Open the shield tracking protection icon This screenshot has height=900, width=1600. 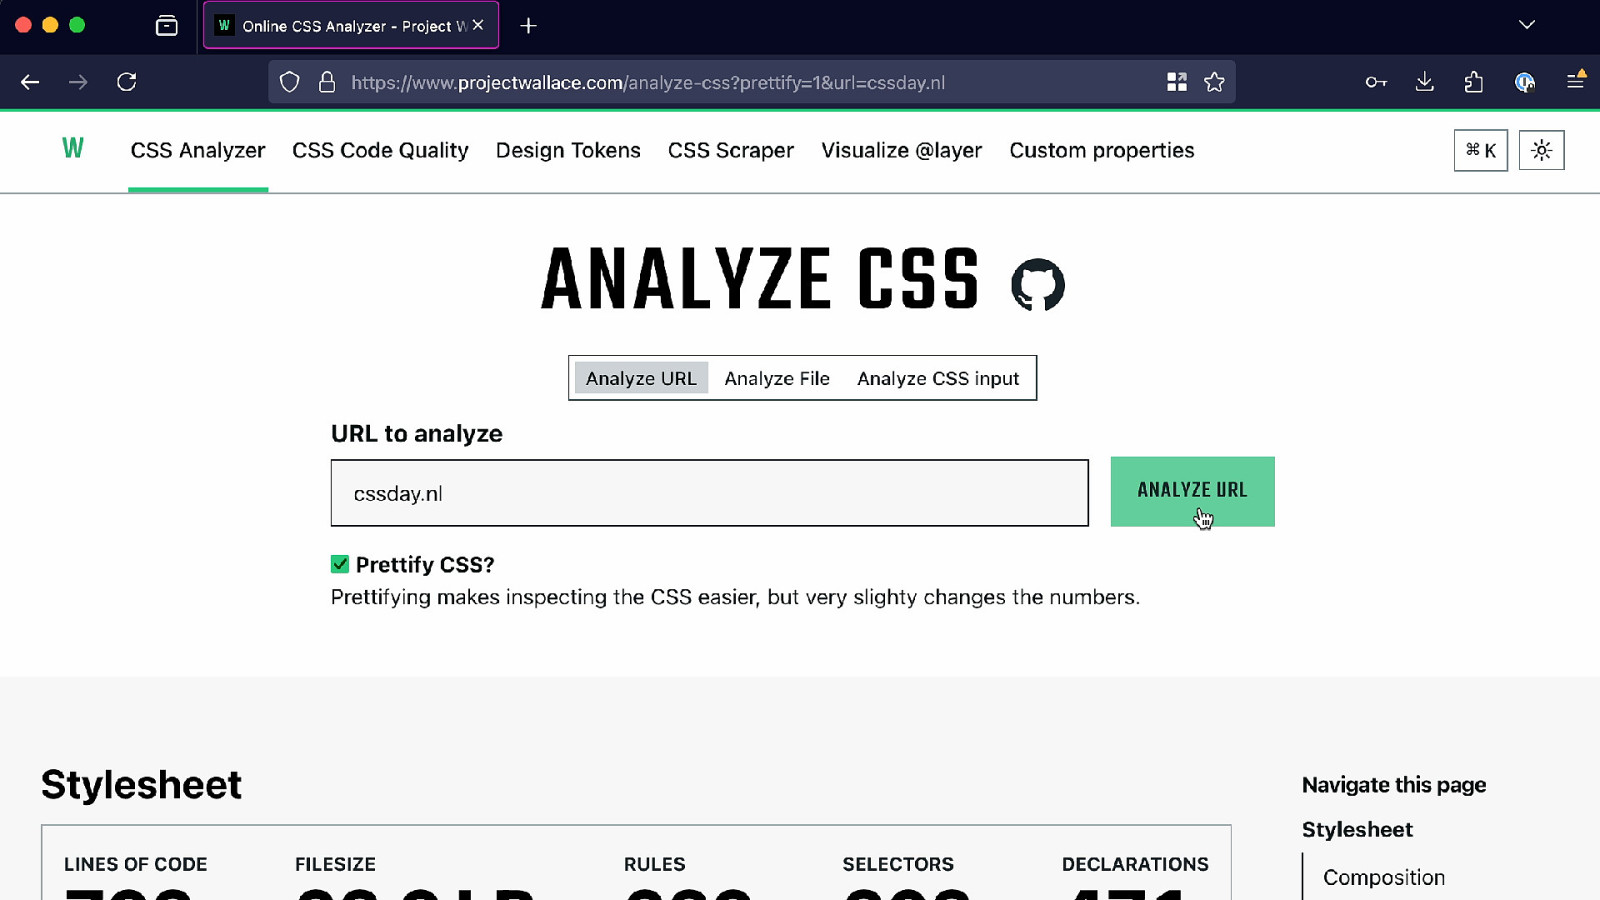click(x=289, y=82)
